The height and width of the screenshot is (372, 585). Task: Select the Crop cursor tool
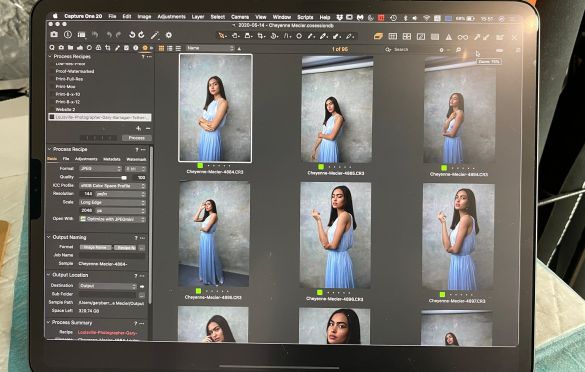[x=260, y=36]
